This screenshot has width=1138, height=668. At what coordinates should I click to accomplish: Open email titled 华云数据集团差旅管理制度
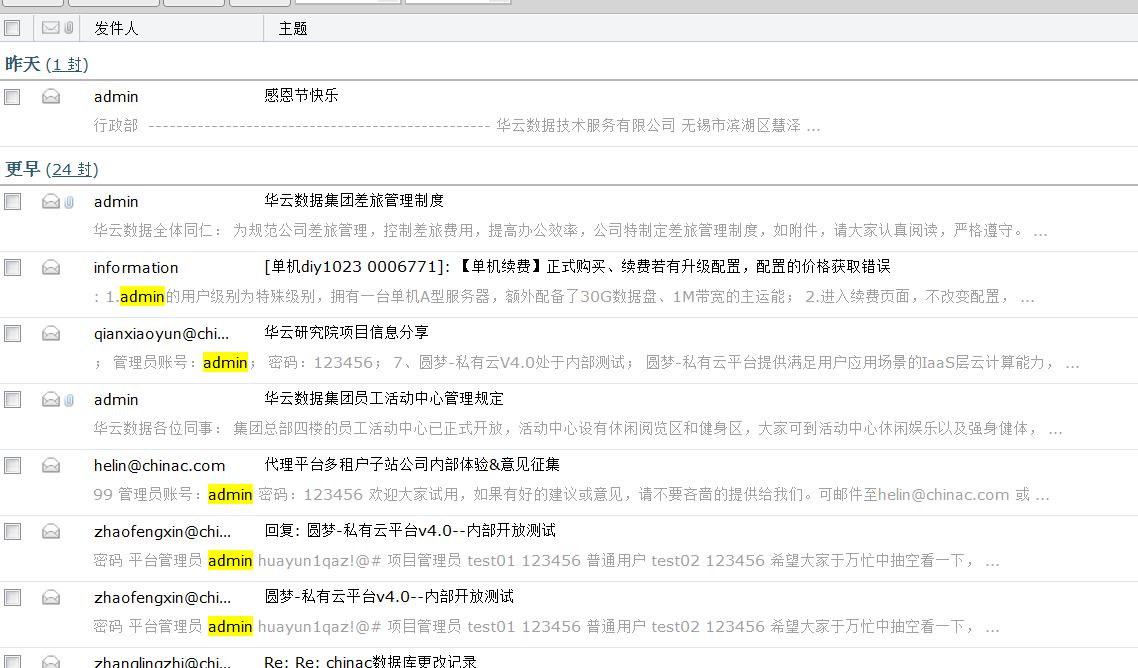[x=354, y=200]
